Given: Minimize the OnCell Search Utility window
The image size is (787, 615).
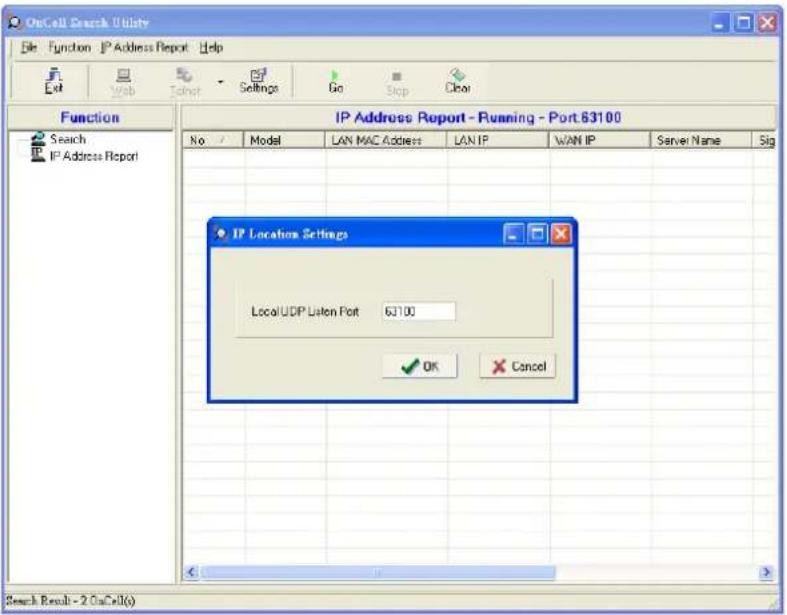Looking at the screenshot, I should [x=720, y=23].
